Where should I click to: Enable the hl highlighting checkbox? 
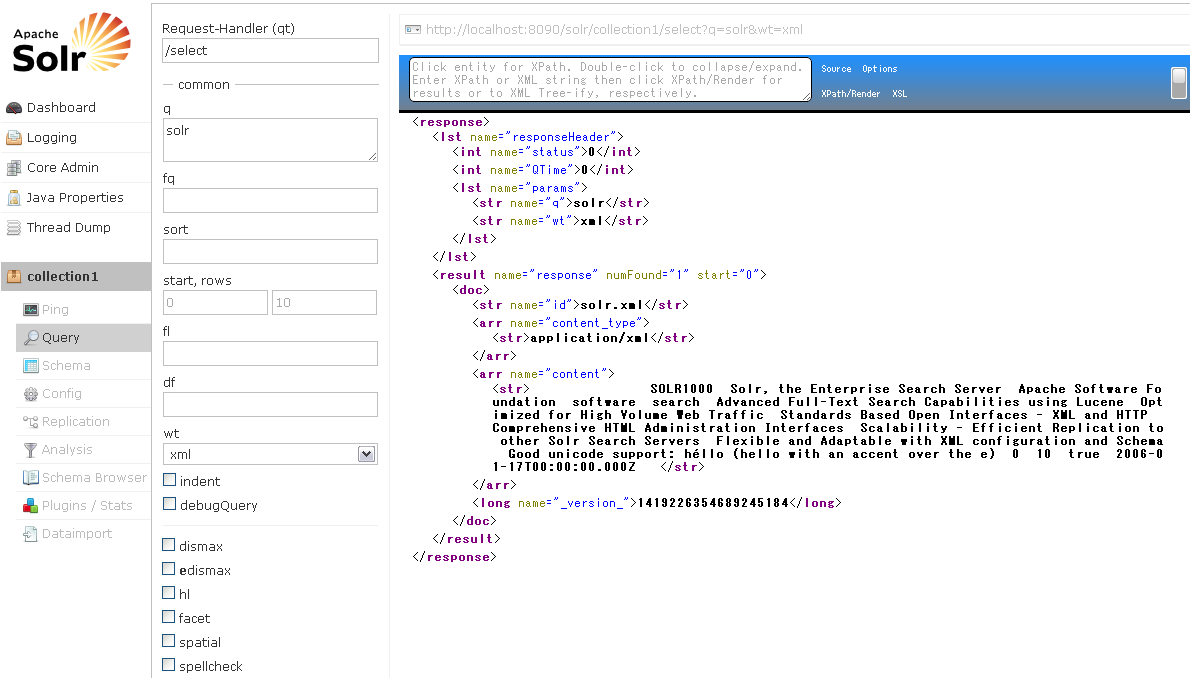(x=168, y=592)
